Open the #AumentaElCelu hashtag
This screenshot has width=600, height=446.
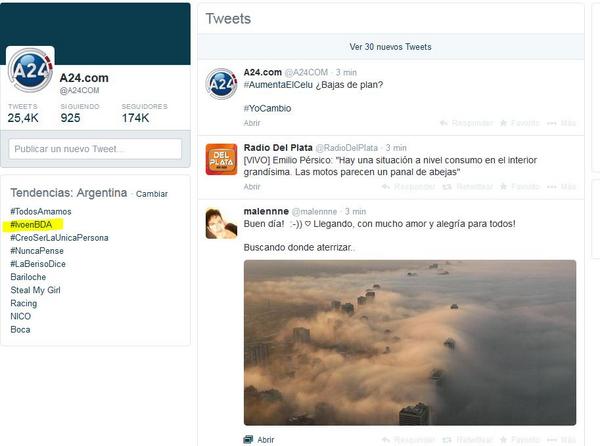(x=278, y=85)
